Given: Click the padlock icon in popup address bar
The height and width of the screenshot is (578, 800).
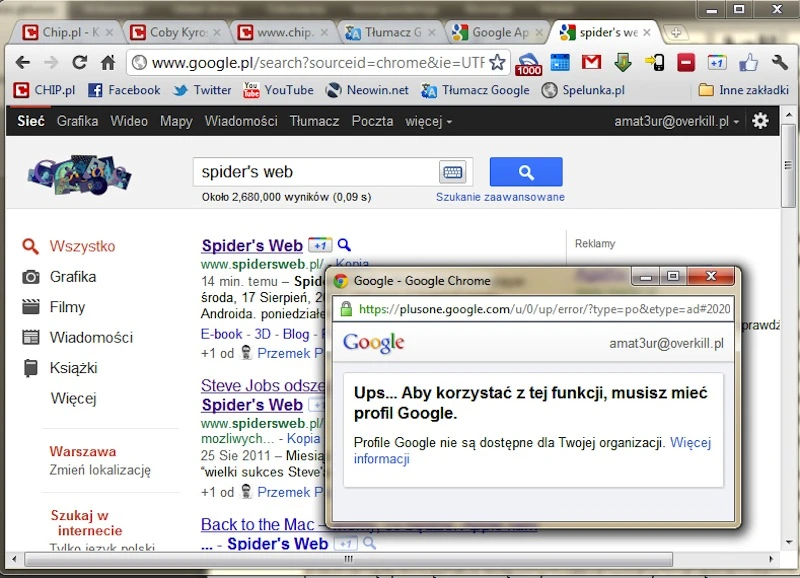Looking at the screenshot, I should [x=346, y=309].
